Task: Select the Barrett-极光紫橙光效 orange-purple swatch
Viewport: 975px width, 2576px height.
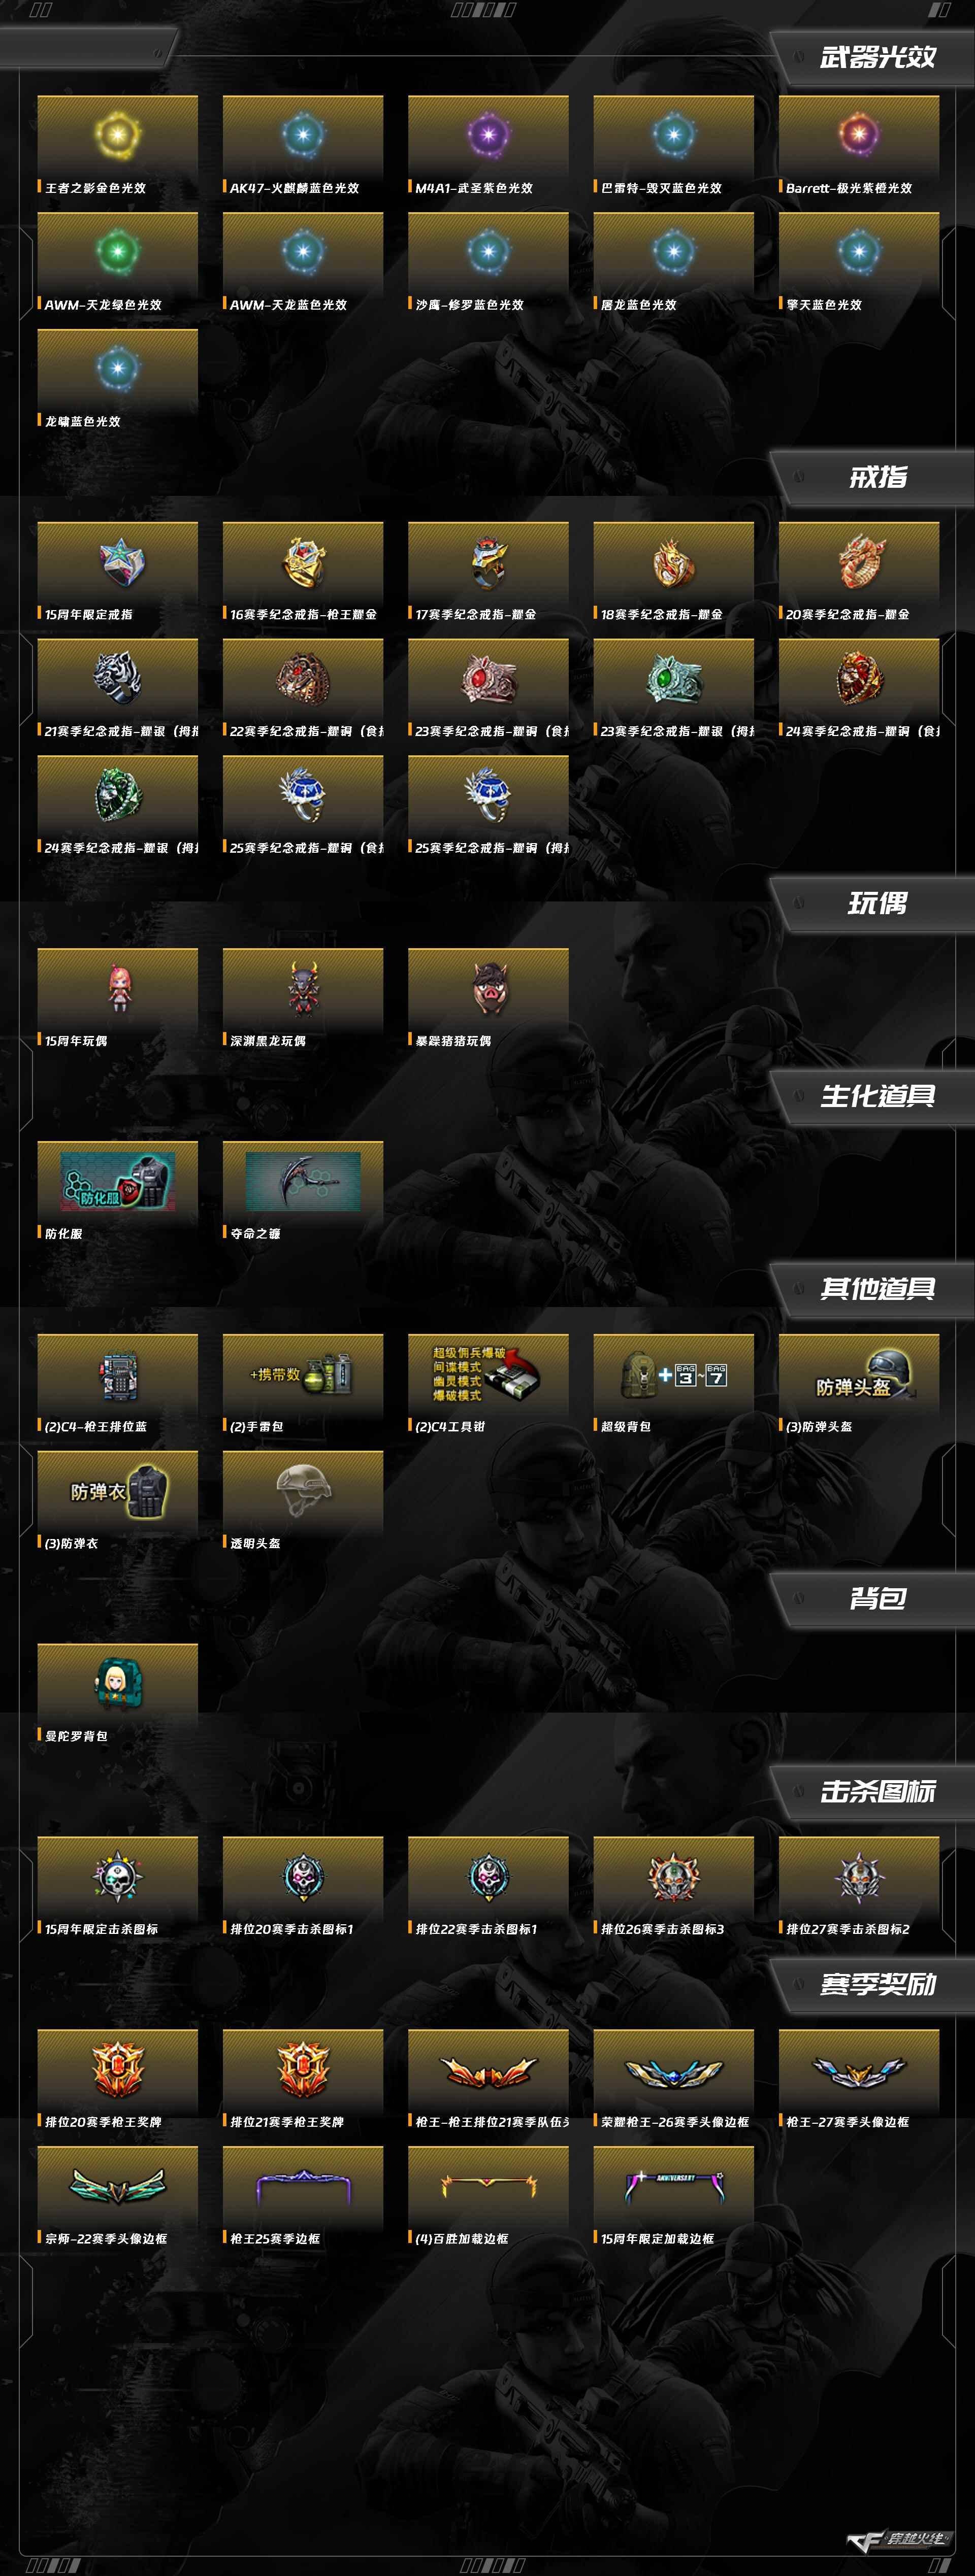Action: [x=858, y=135]
